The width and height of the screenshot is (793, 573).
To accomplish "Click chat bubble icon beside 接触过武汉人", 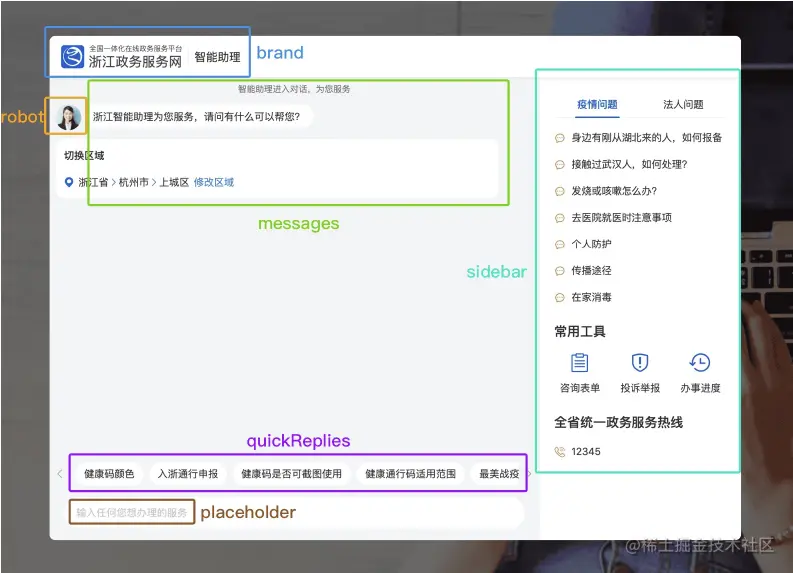I will 559,164.
